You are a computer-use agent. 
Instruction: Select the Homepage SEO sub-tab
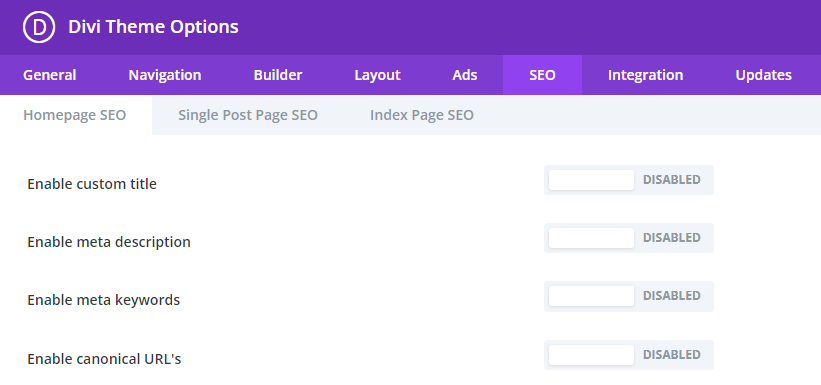[x=75, y=115]
